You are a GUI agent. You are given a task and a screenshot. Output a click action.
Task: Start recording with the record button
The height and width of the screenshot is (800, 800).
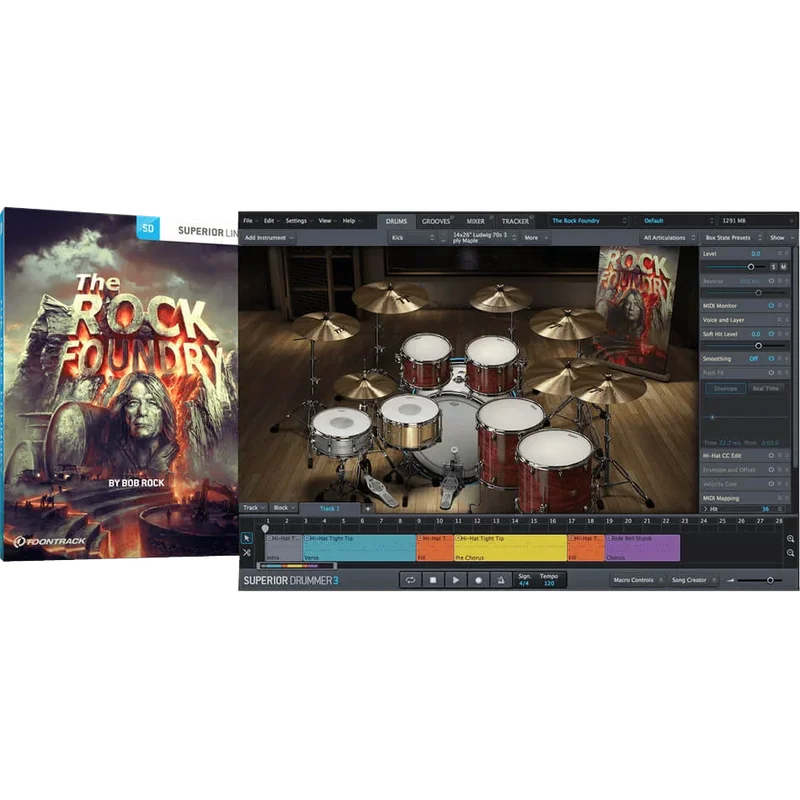pyautogui.click(x=478, y=580)
